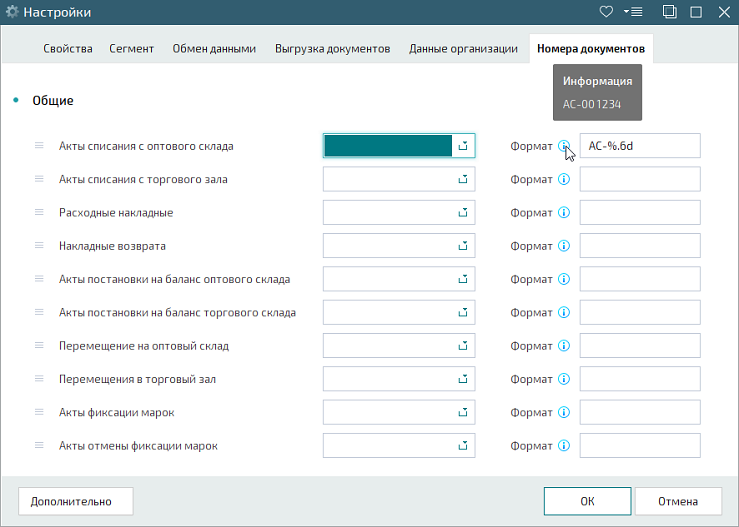The width and height of the screenshot is (739, 527).
Task: Focus format field for Акты фиксации марок
Action: (640, 412)
